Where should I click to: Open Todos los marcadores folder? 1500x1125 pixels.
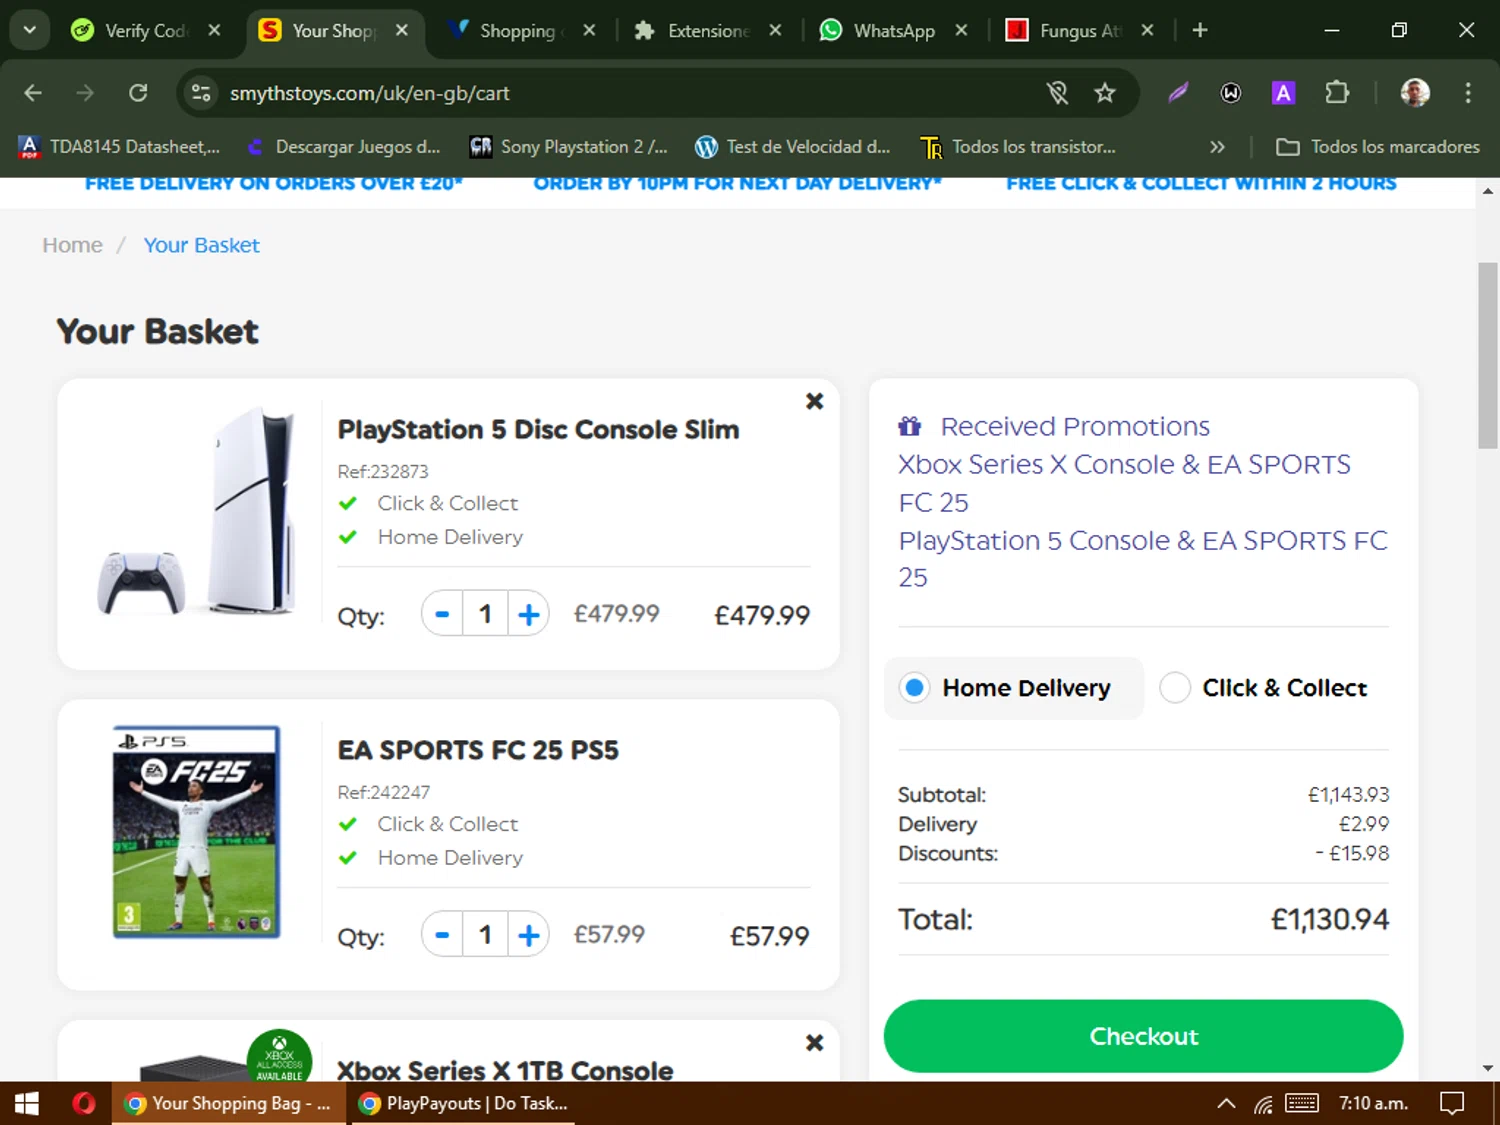pyautogui.click(x=1378, y=147)
